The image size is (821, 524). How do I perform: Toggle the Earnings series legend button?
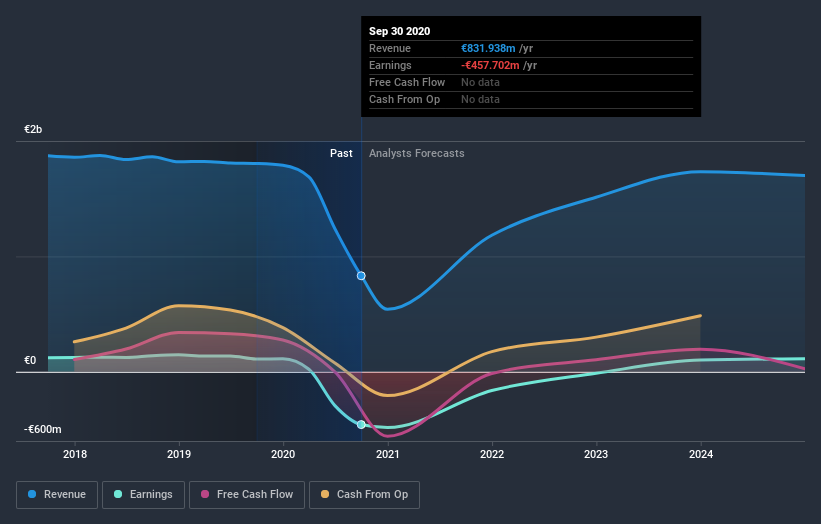point(143,495)
